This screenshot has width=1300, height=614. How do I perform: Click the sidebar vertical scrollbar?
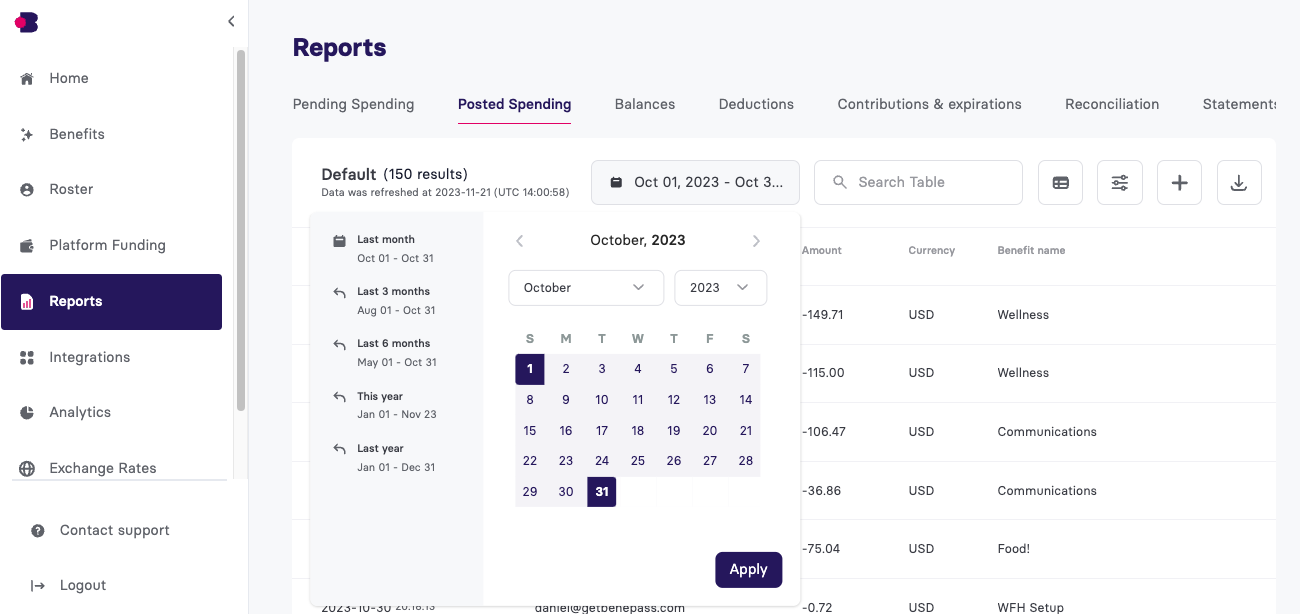(240, 230)
